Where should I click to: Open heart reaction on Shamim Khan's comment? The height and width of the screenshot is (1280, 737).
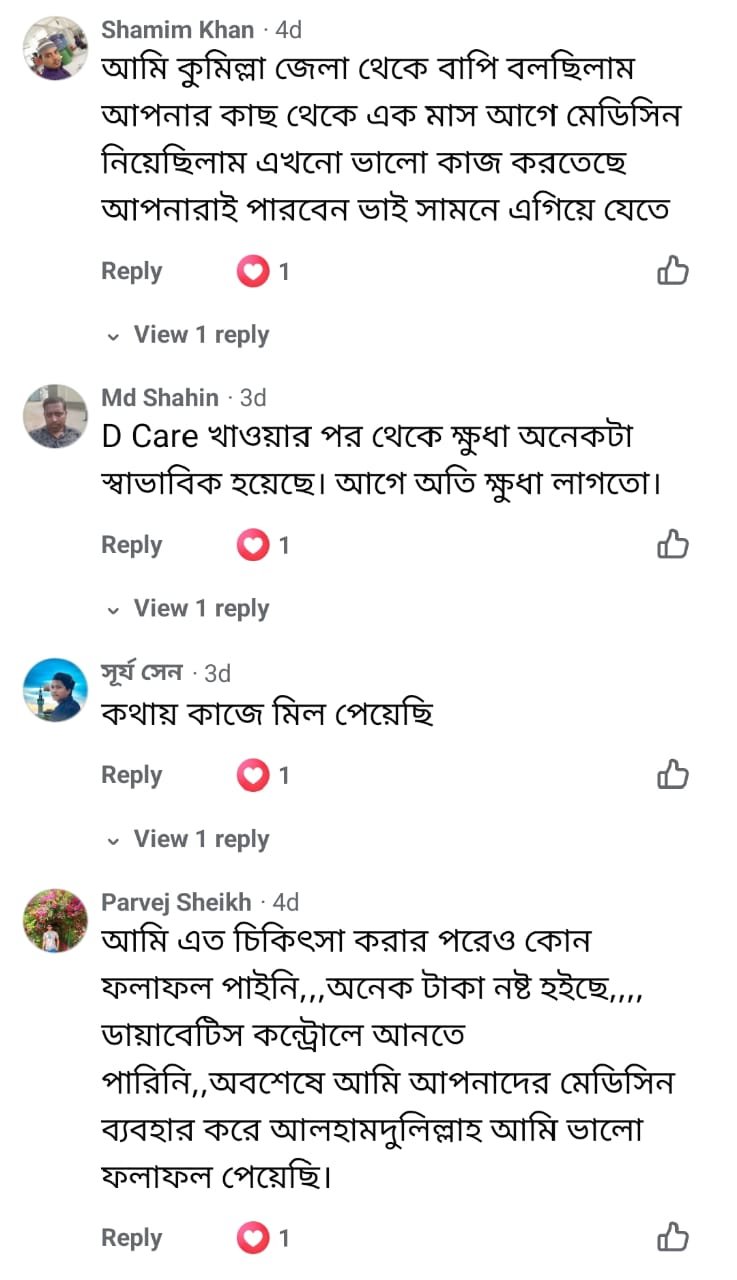tap(253, 271)
